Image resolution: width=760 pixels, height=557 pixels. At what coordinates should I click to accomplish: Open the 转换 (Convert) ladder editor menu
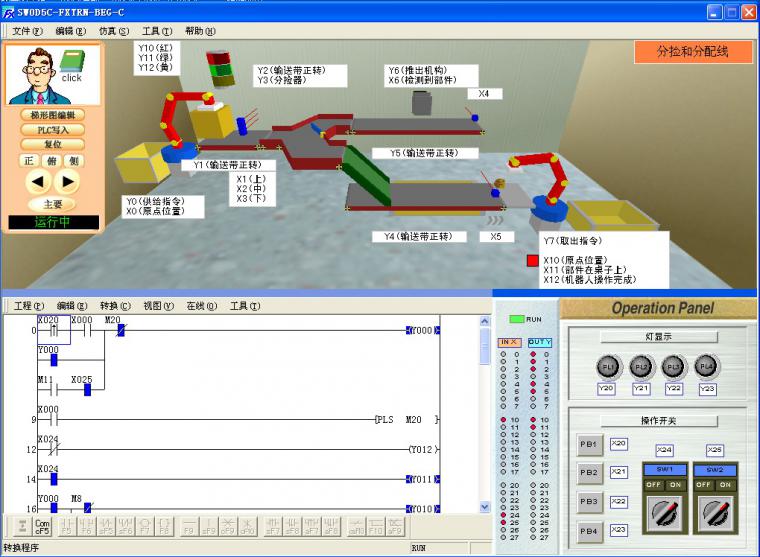[x=115, y=306]
